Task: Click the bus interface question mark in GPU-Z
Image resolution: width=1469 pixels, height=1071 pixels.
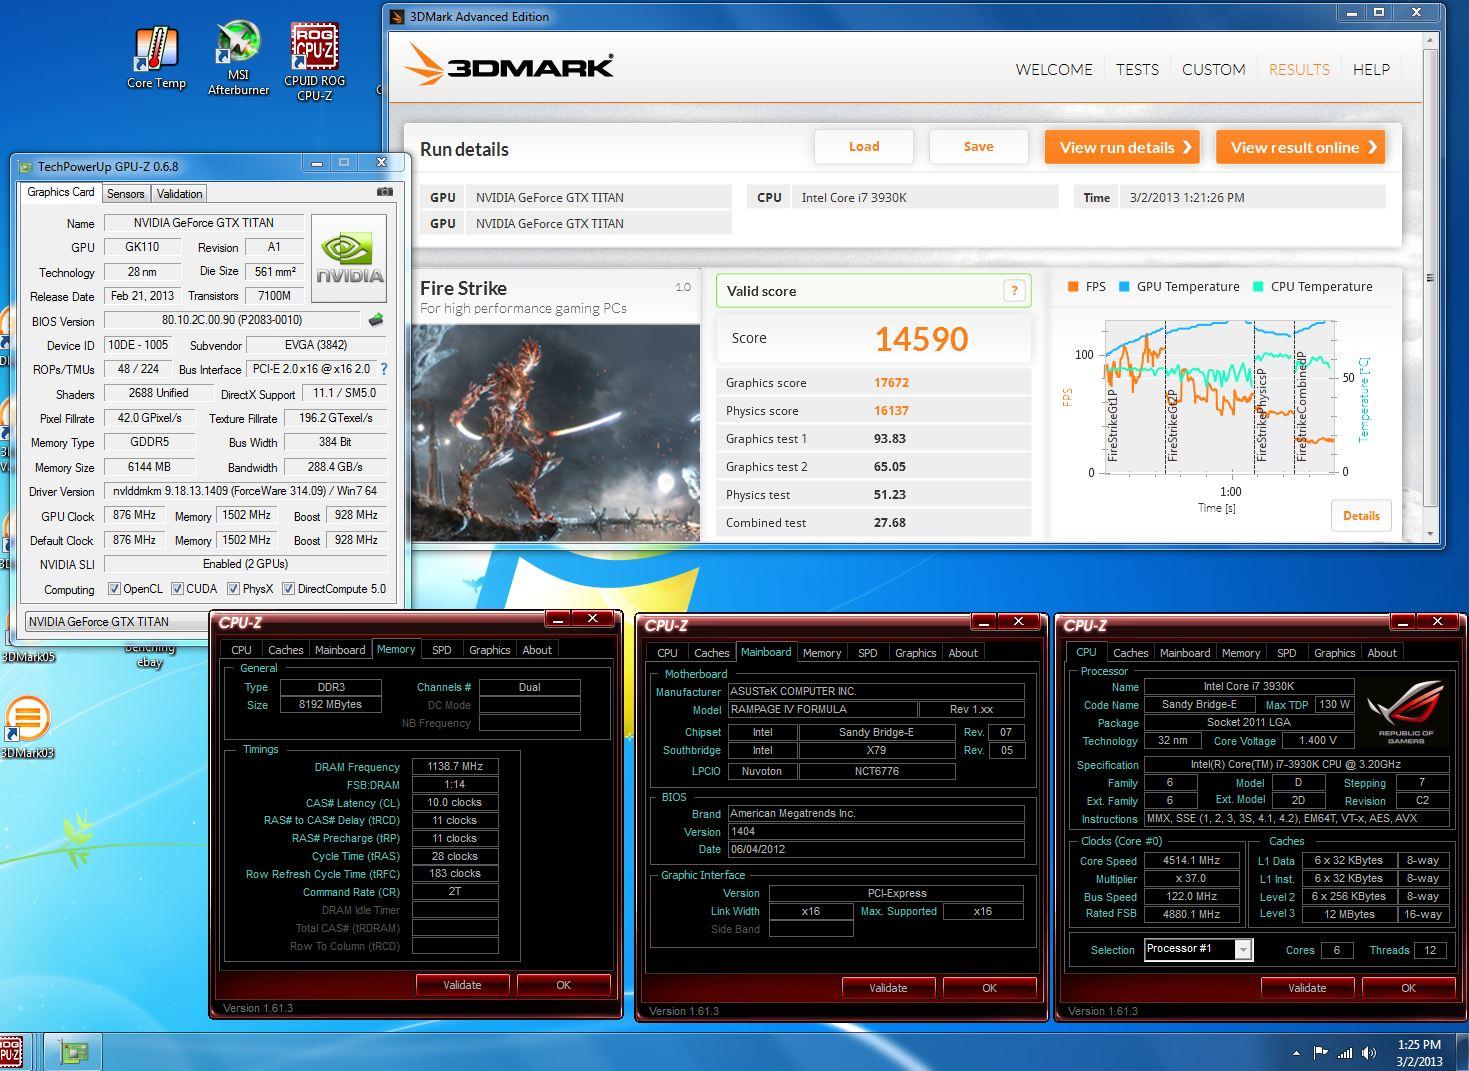Action: (x=384, y=369)
